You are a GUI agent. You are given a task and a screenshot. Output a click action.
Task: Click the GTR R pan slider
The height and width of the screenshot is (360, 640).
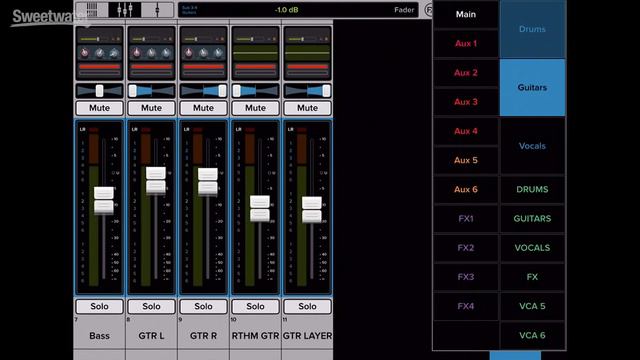pos(203,91)
